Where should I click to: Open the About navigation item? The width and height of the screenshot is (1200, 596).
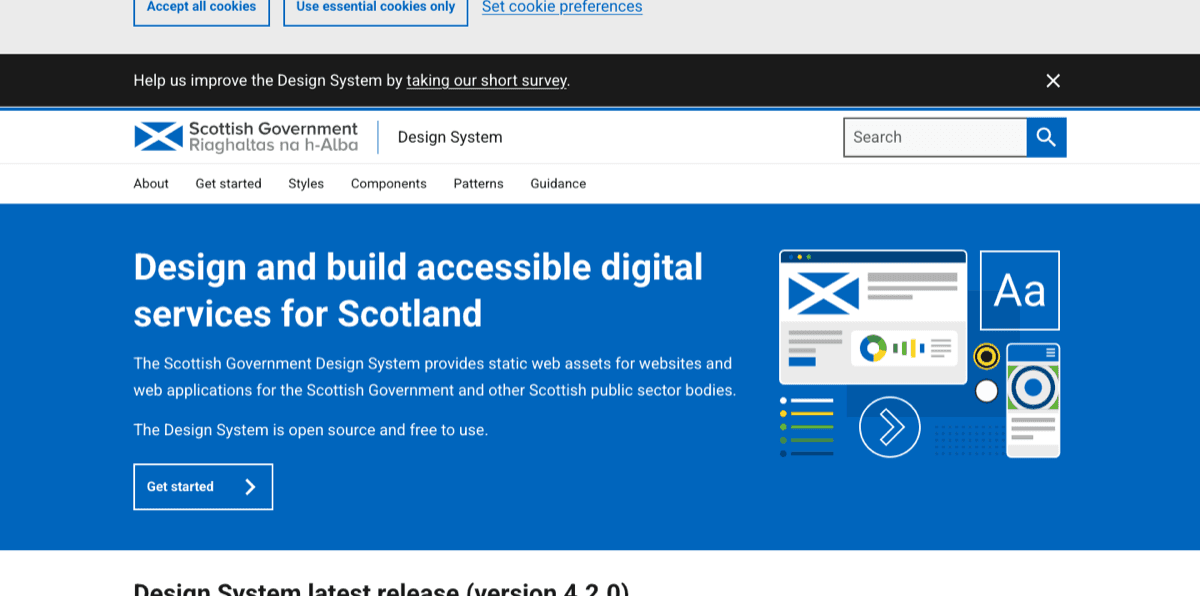(151, 184)
